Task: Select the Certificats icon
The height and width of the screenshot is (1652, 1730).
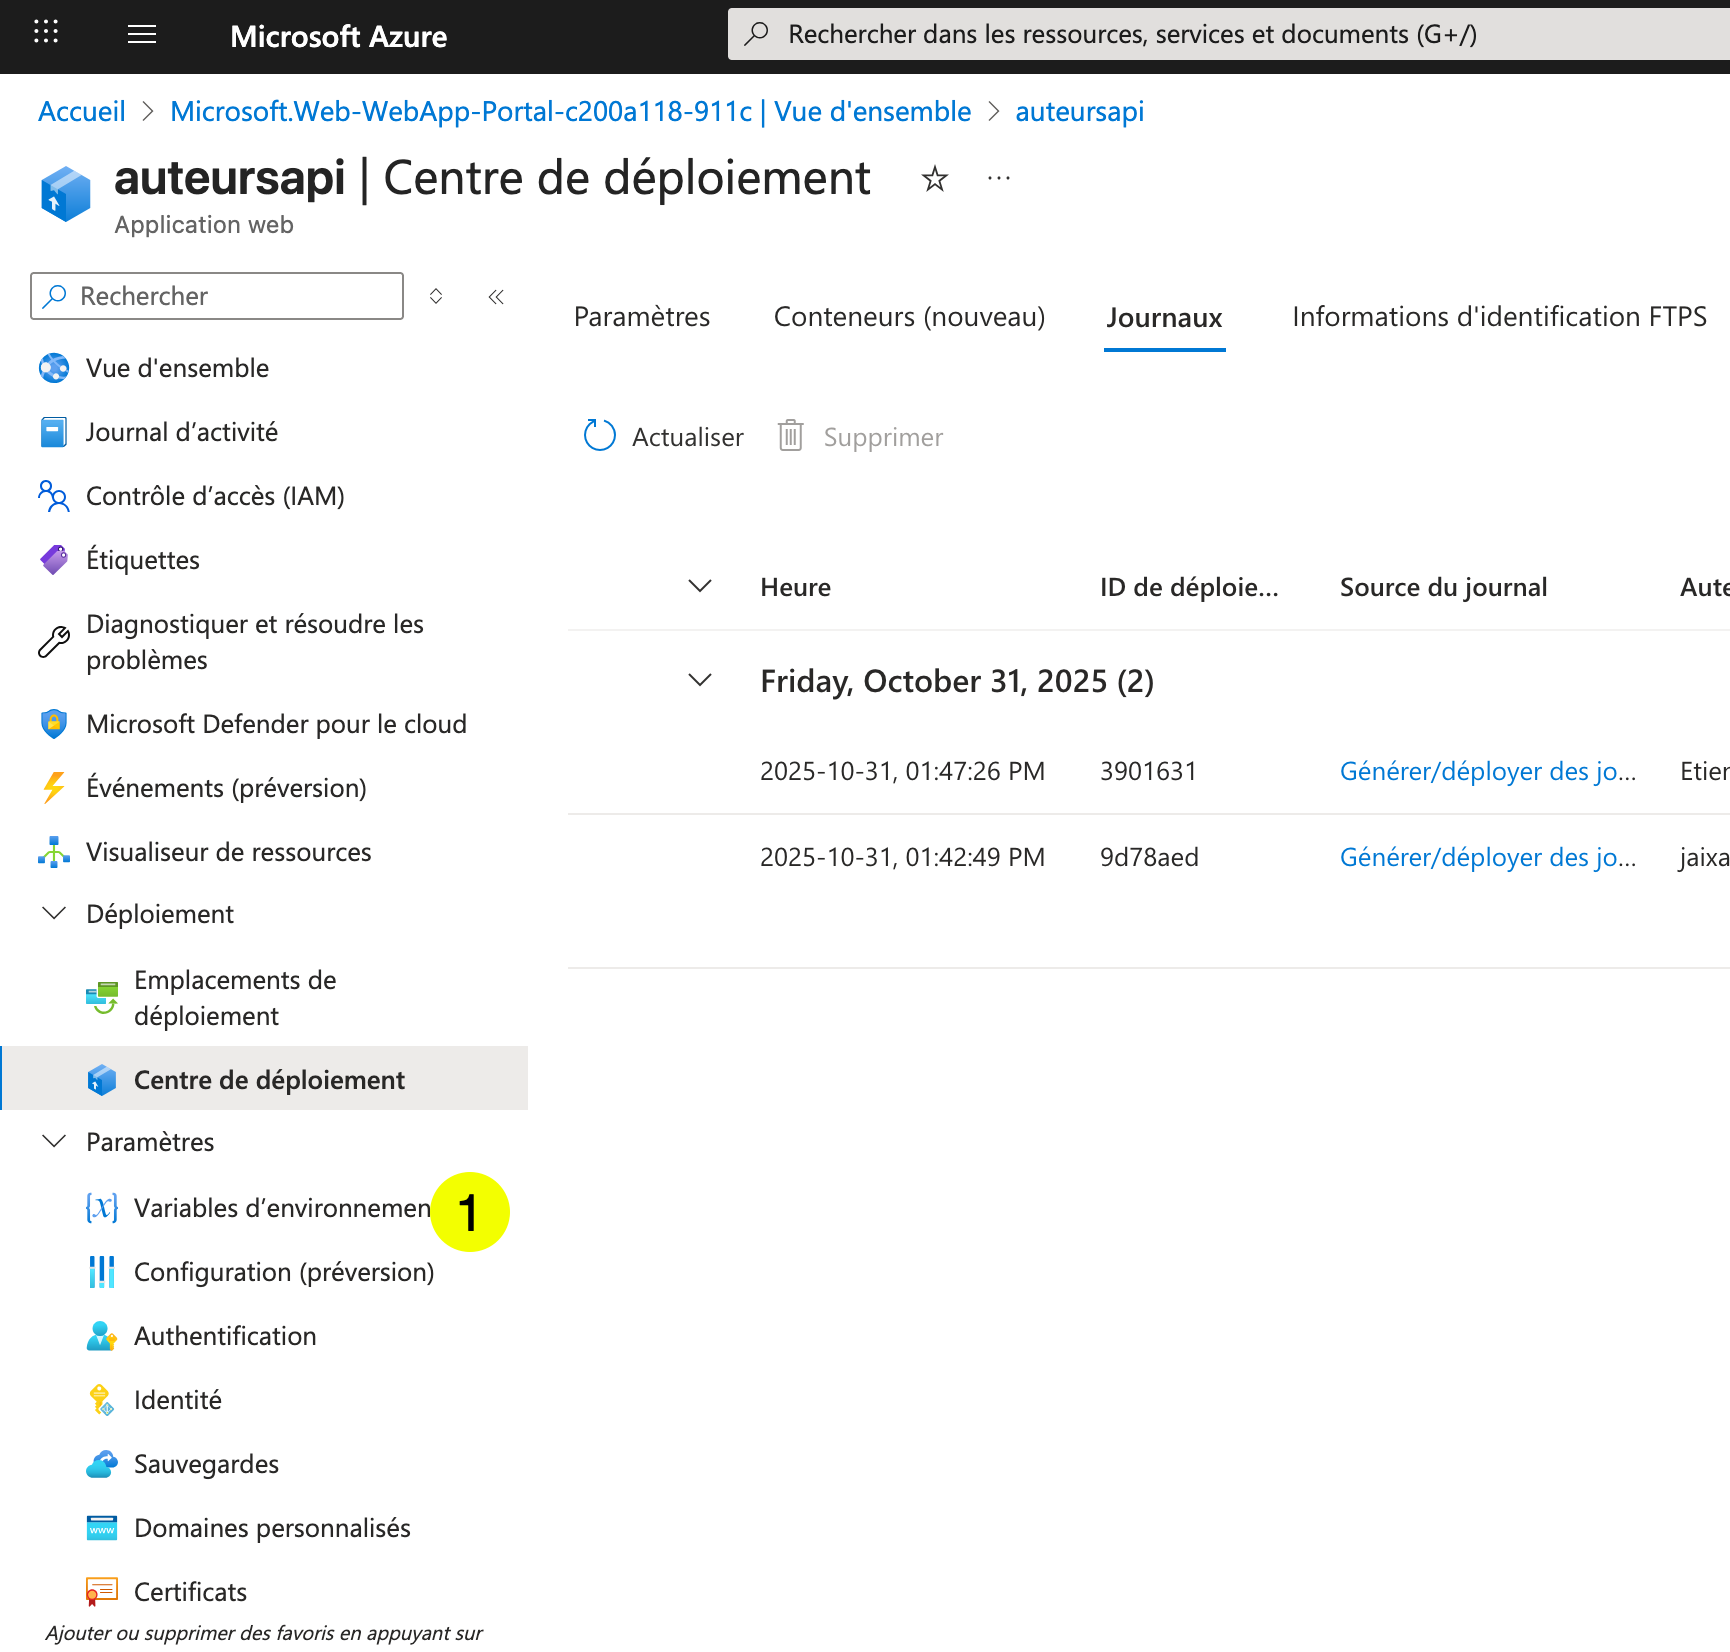Action: click(101, 1590)
